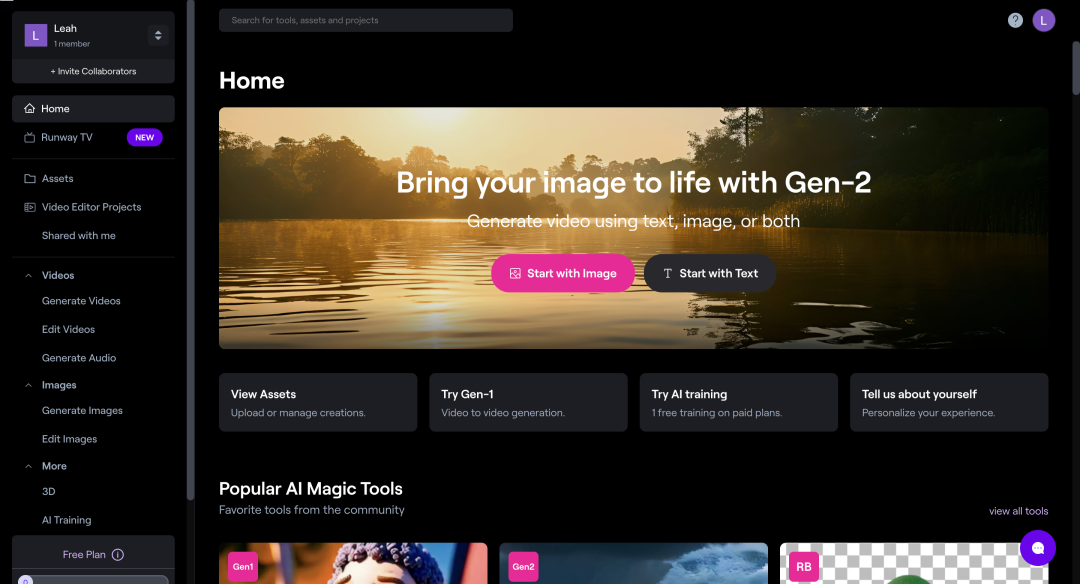Click the help question mark icon
This screenshot has height=584, width=1080.
[x=1015, y=21]
